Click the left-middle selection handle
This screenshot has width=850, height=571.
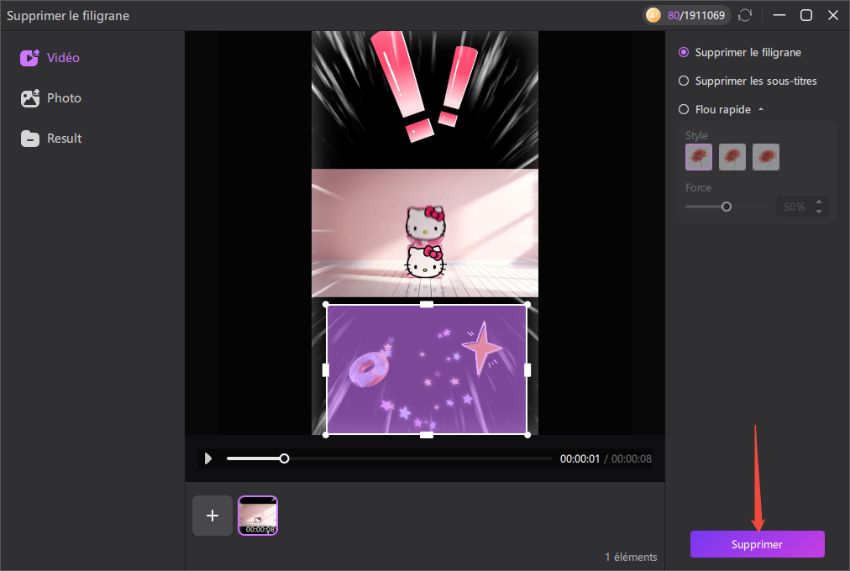[326, 370]
